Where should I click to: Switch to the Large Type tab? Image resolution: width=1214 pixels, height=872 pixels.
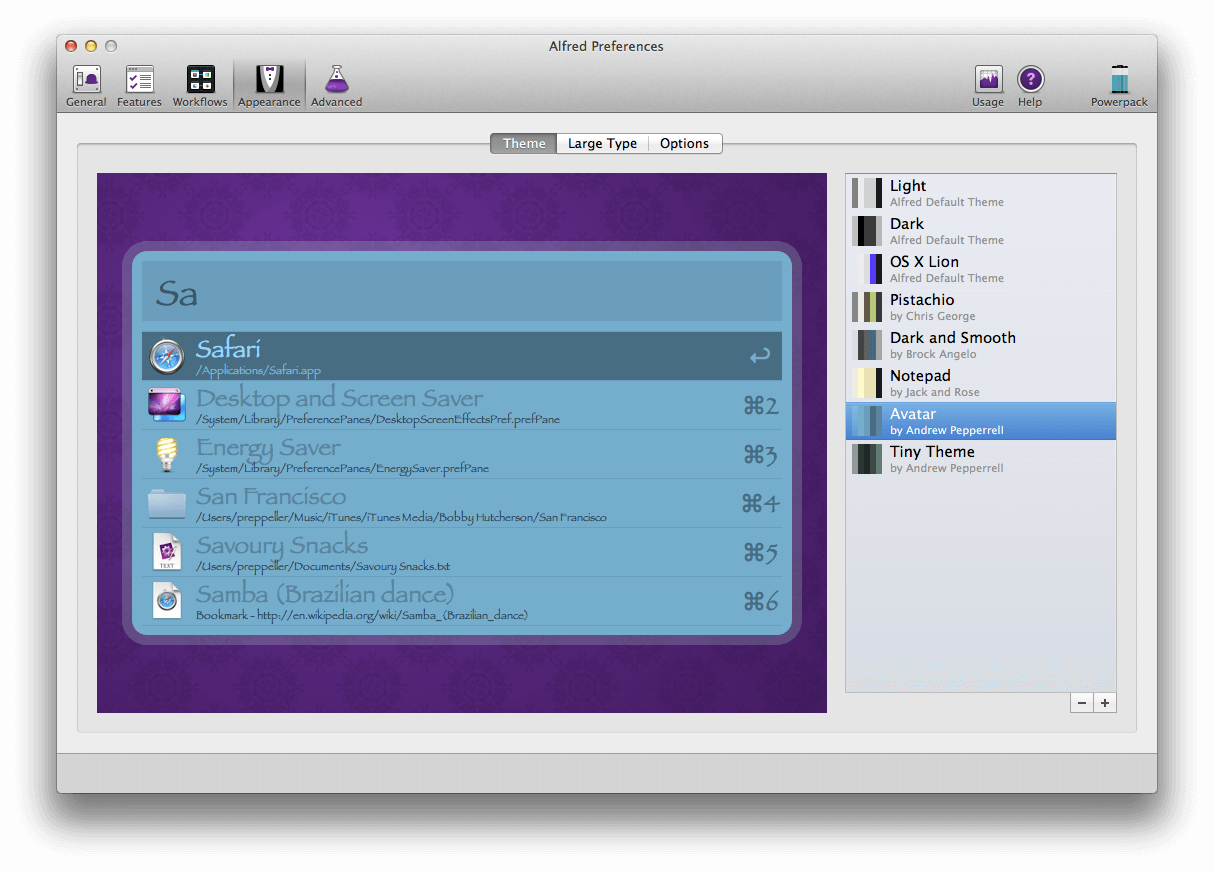tap(602, 143)
